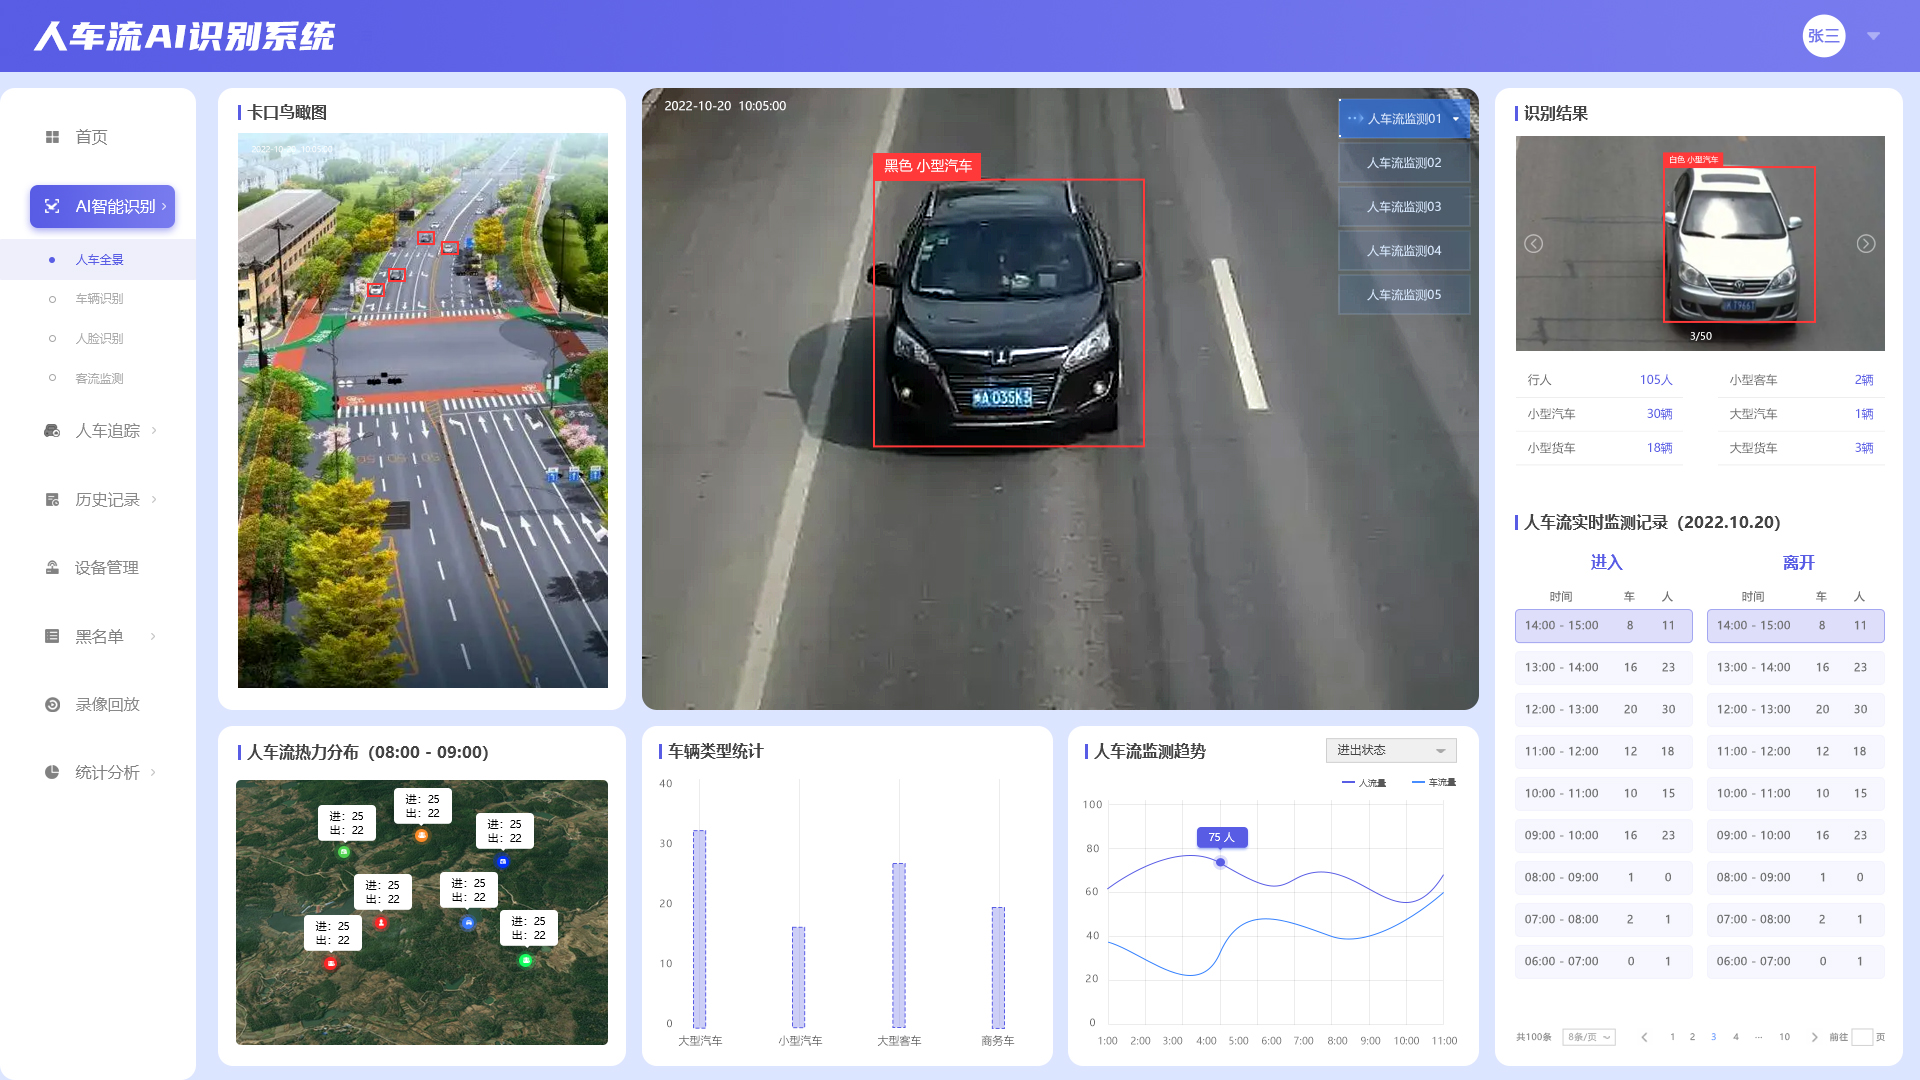The width and height of the screenshot is (1920, 1080).
Task: Go to page 10 of records
Action: [x=1784, y=1037]
